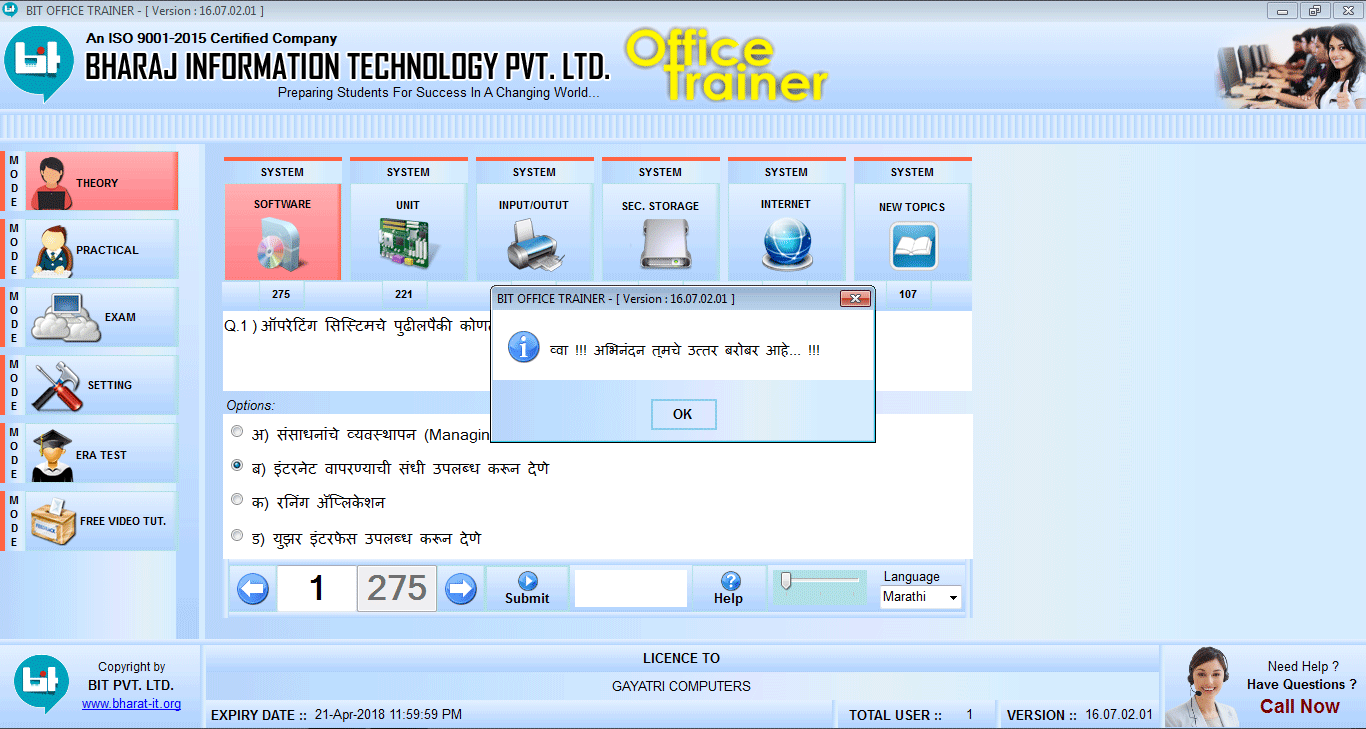Click the support agent headset picture
Image resolution: width=1366 pixels, height=729 pixels.
(x=1203, y=686)
